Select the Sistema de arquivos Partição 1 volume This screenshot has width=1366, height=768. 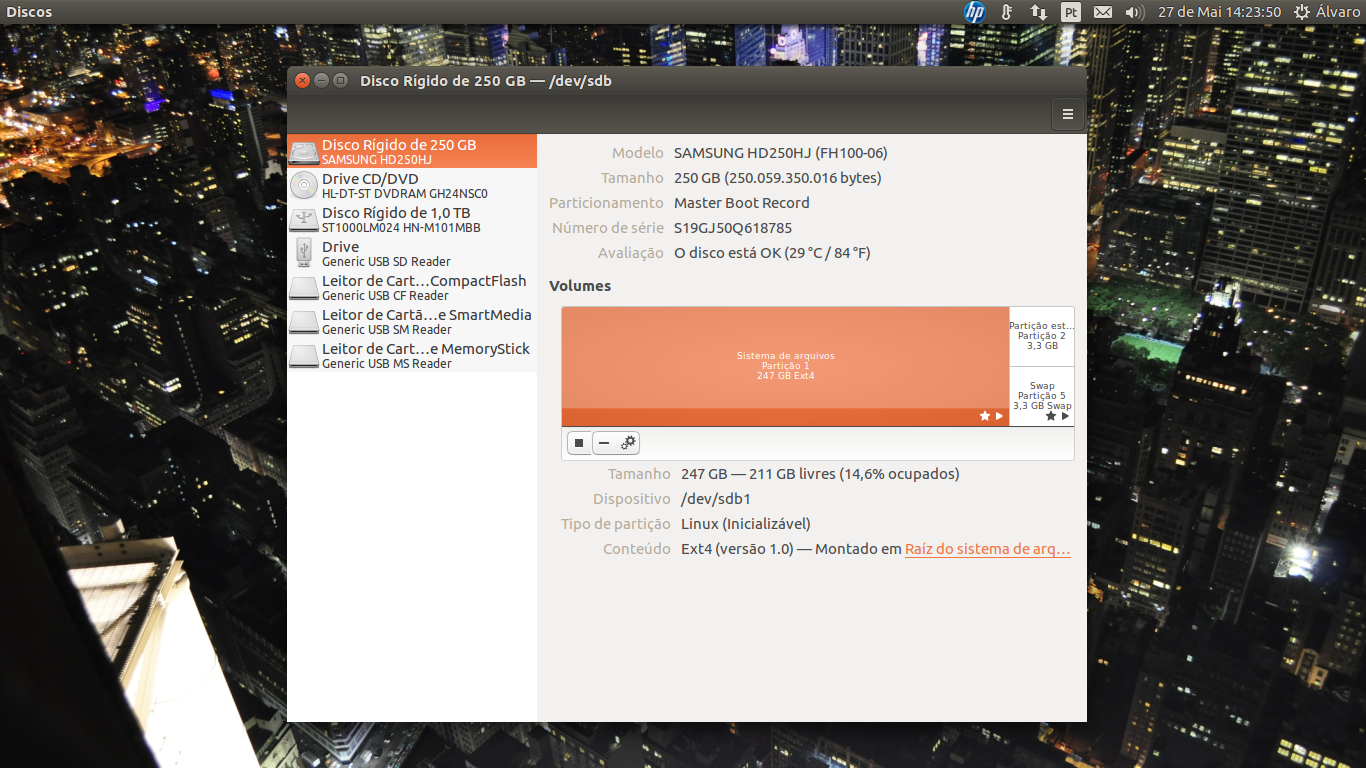(x=785, y=366)
